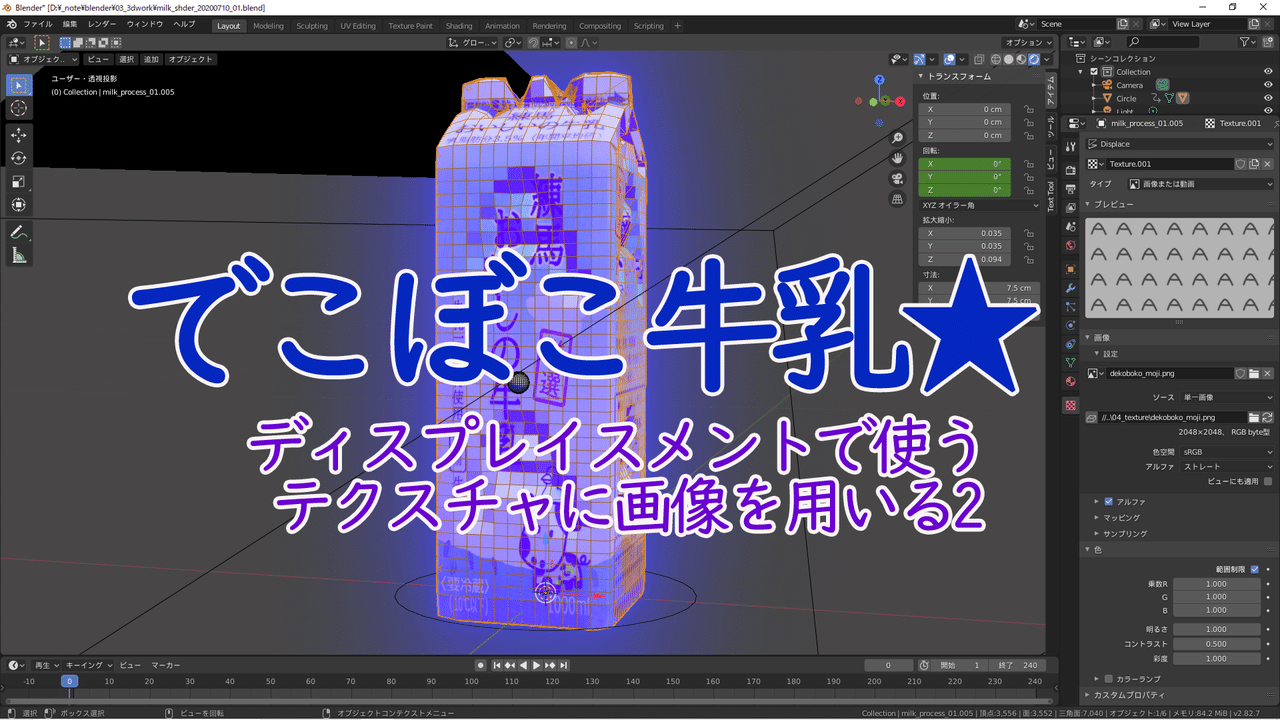
Task: Select the Box Select tool
Action: pos(18,85)
